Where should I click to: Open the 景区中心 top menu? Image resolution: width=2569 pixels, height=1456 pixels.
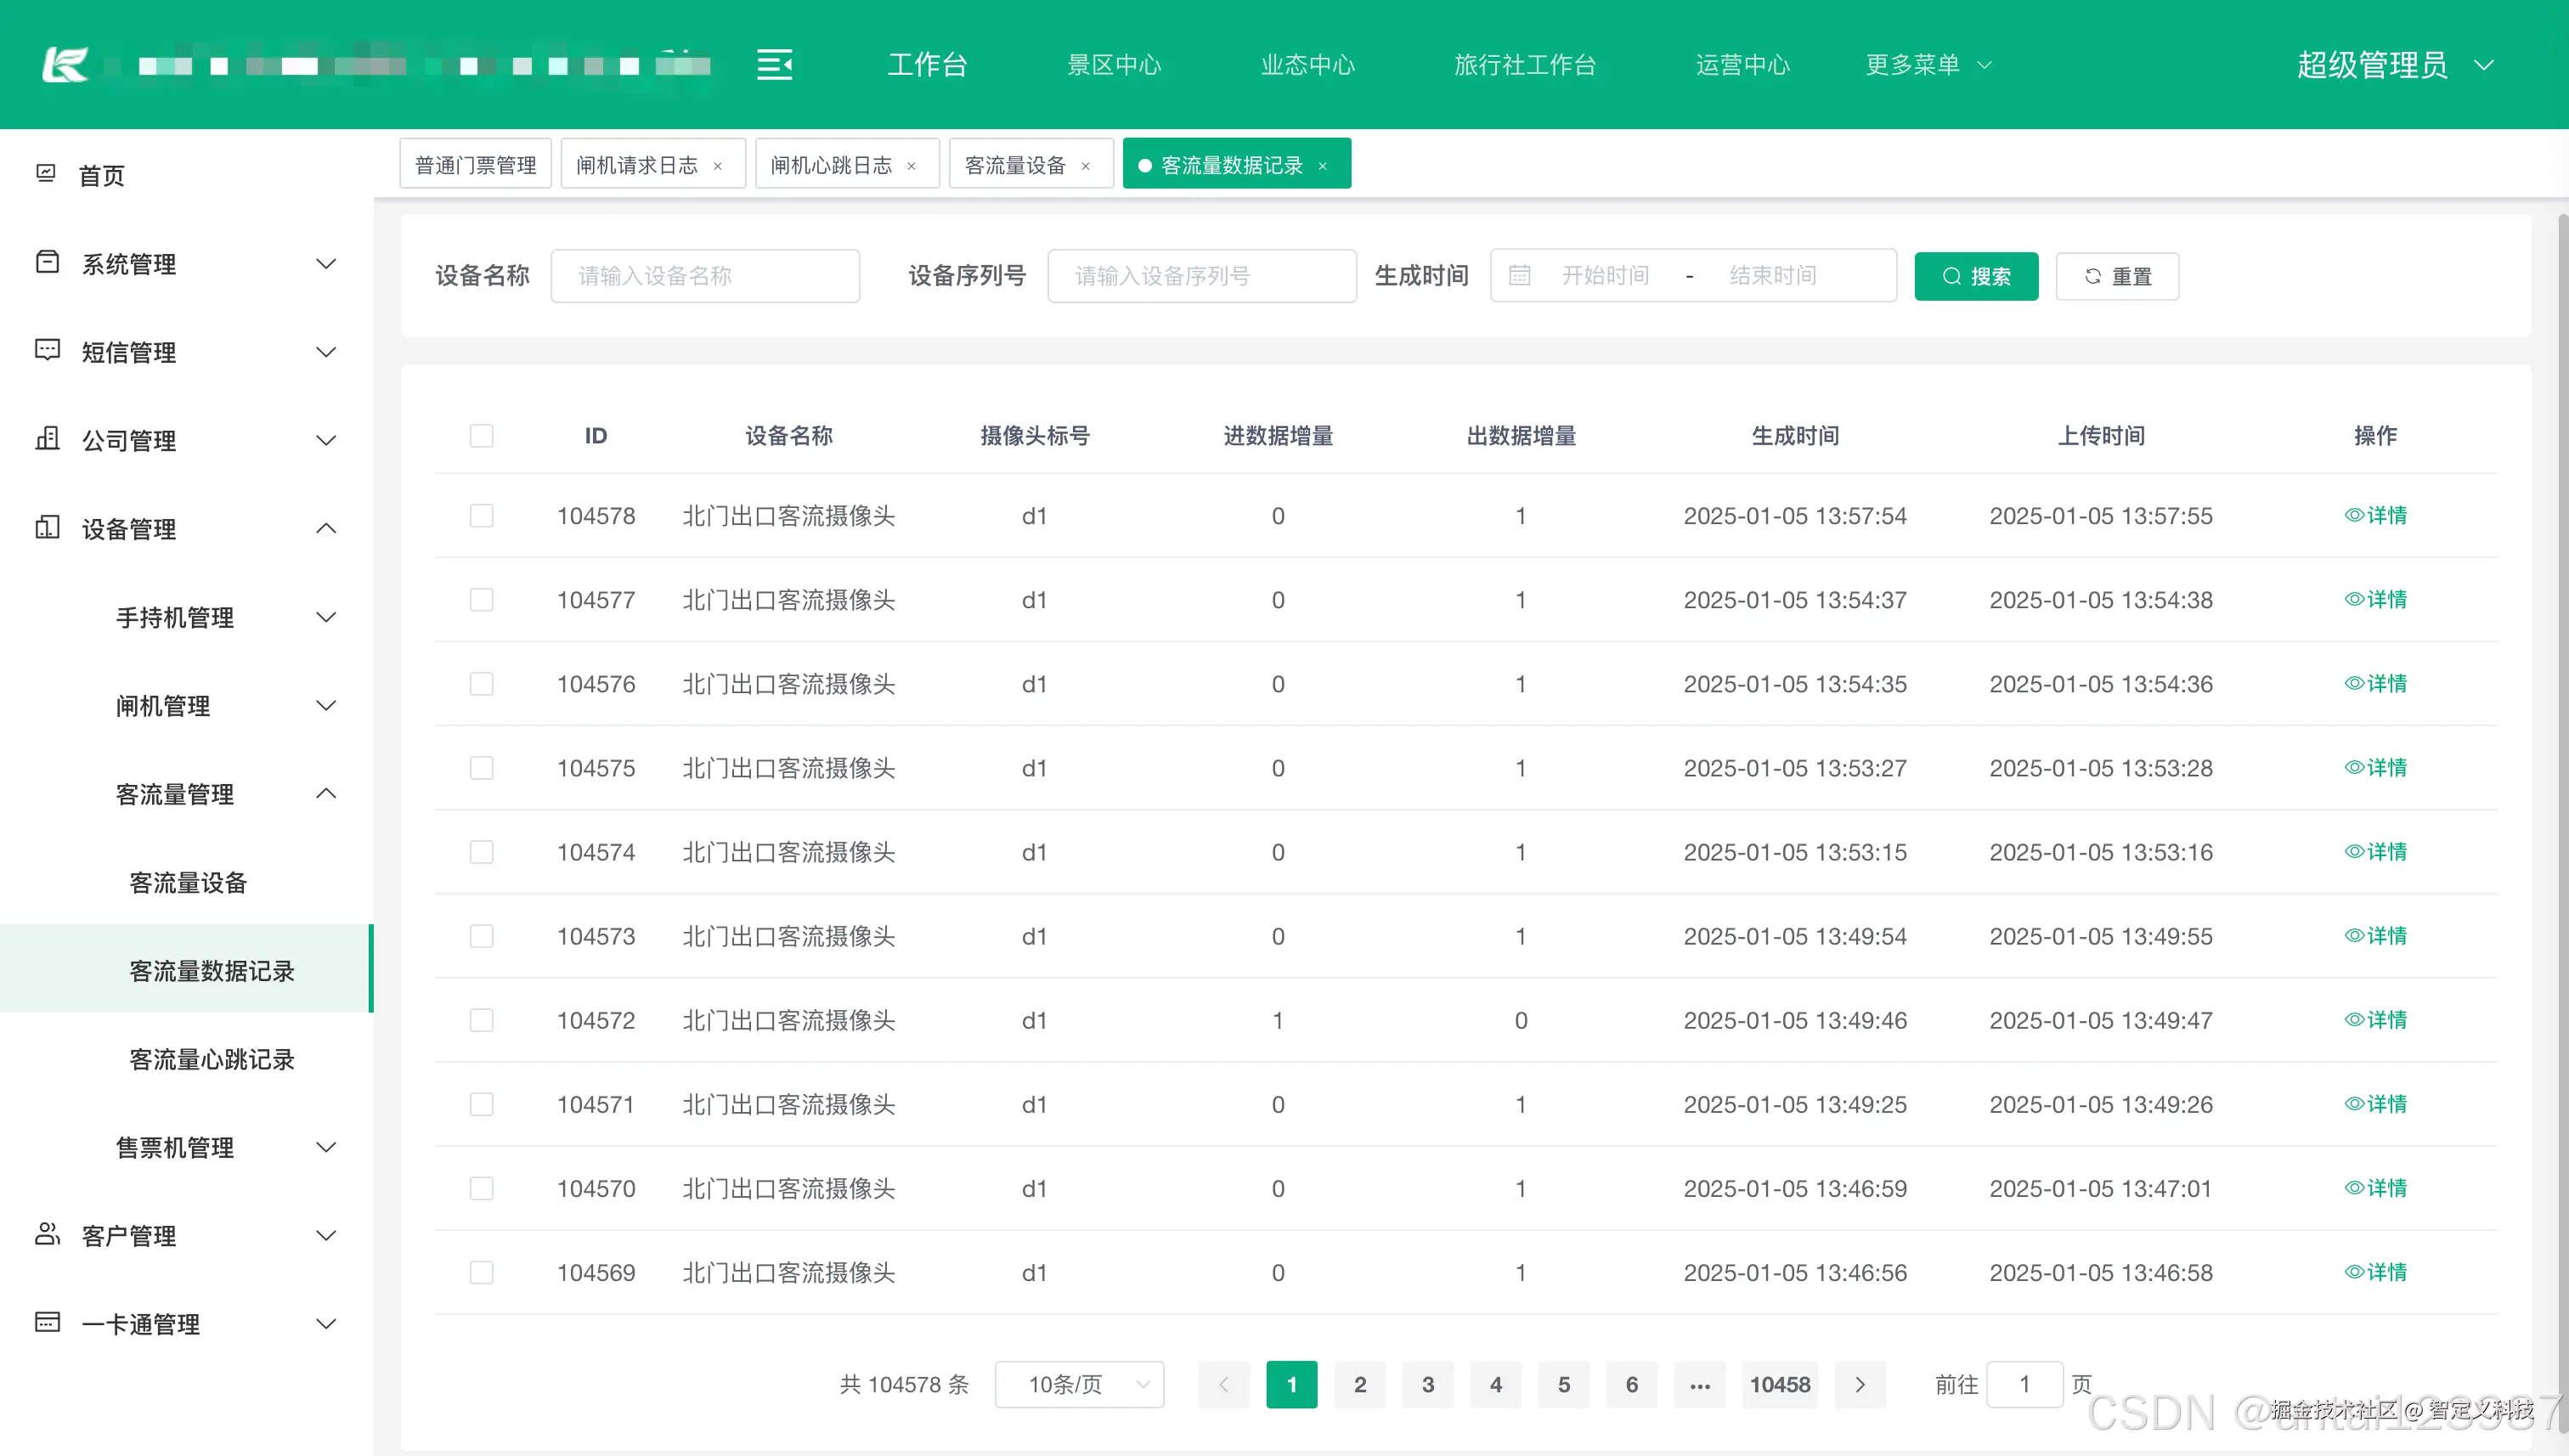[x=1113, y=65]
